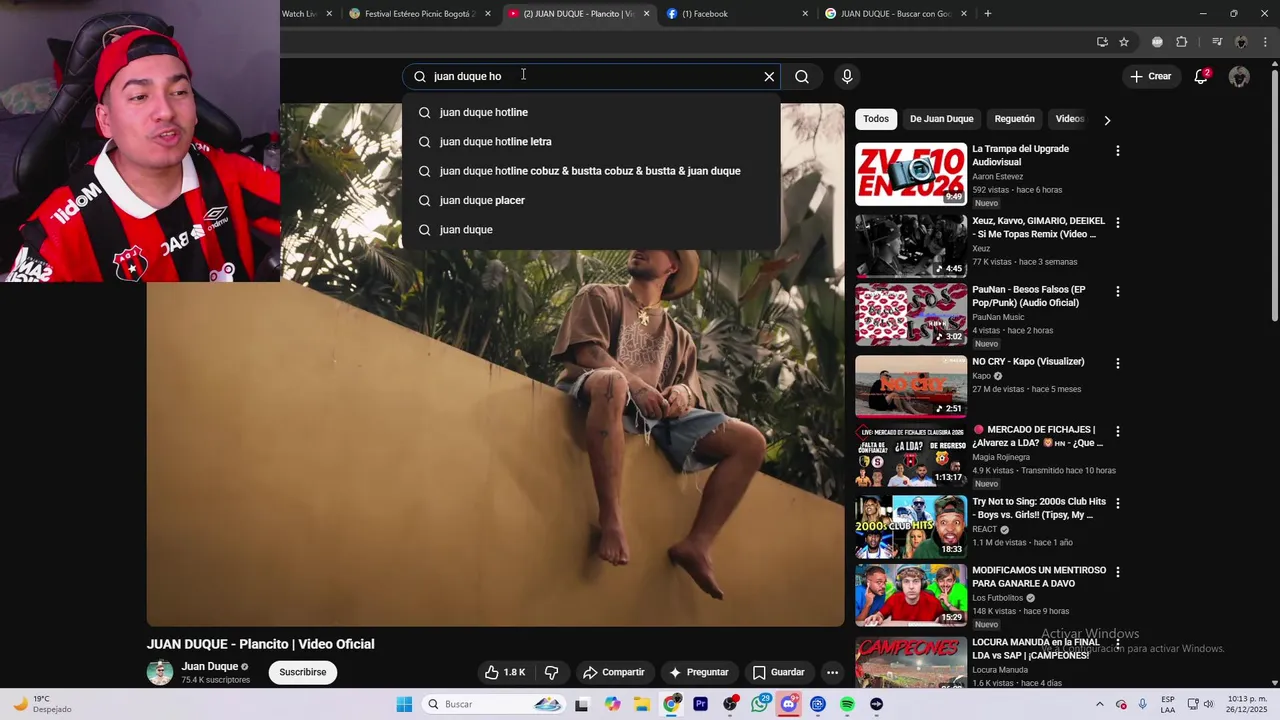The width and height of the screenshot is (1280, 720).
Task: Select the 'juan duque hotline letra' suggestion
Action: tap(591, 141)
